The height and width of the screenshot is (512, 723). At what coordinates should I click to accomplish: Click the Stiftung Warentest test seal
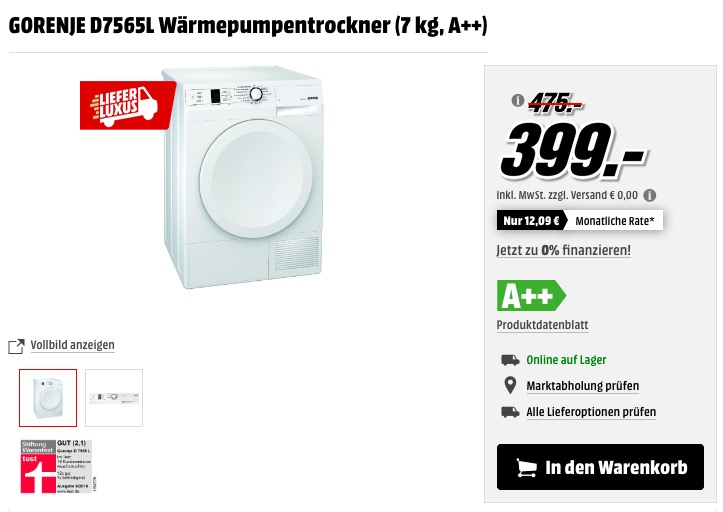(58, 467)
